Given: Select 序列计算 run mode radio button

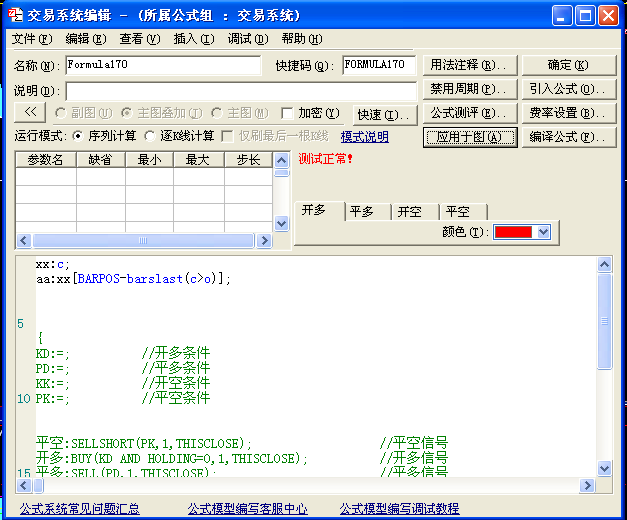Looking at the screenshot, I should (x=78, y=136).
